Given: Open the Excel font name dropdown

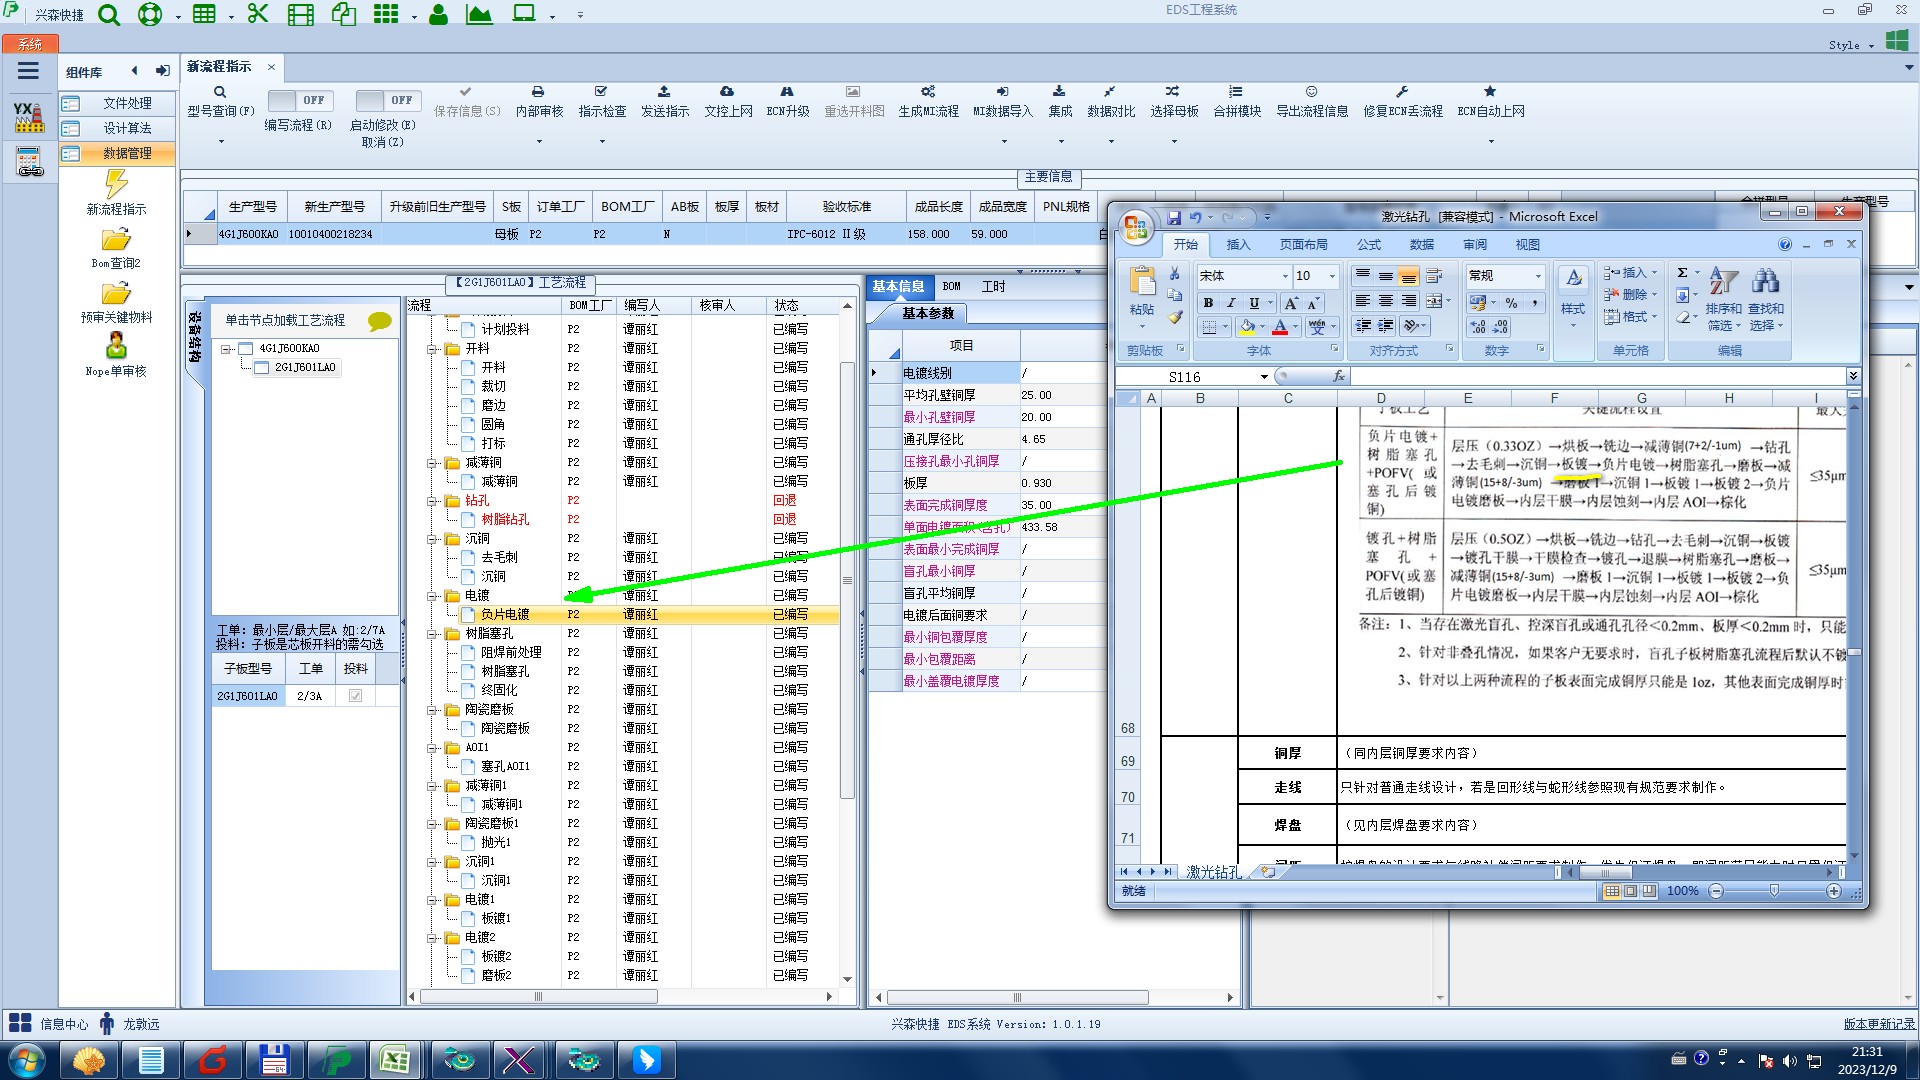Looking at the screenshot, I should coord(1285,276).
